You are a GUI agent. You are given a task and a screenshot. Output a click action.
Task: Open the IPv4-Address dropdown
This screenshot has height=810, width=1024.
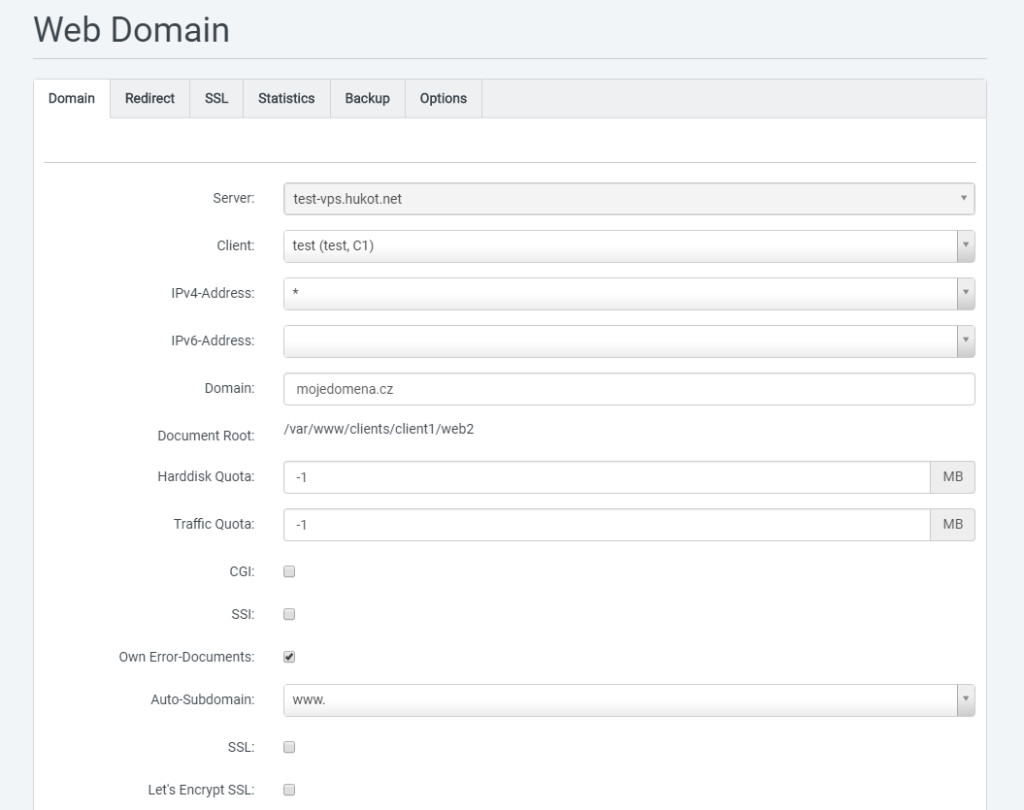[628, 294]
